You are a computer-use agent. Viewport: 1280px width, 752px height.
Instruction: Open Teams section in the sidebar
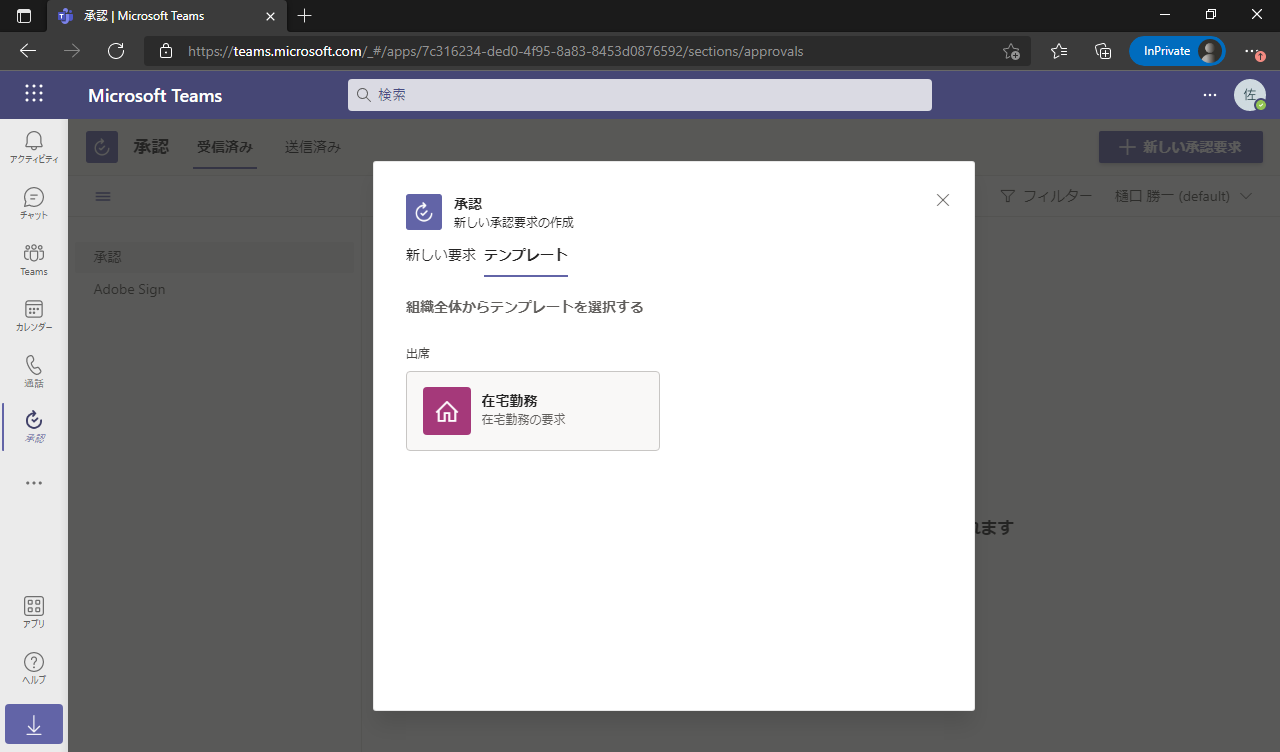point(34,259)
